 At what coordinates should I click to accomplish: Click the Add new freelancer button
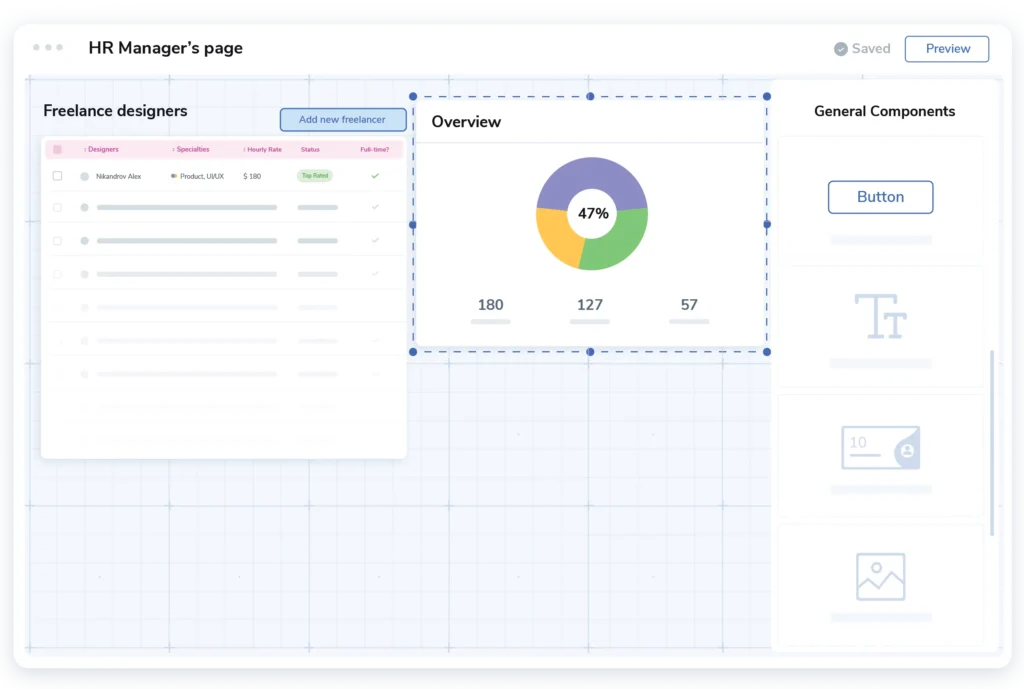[343, 119]
